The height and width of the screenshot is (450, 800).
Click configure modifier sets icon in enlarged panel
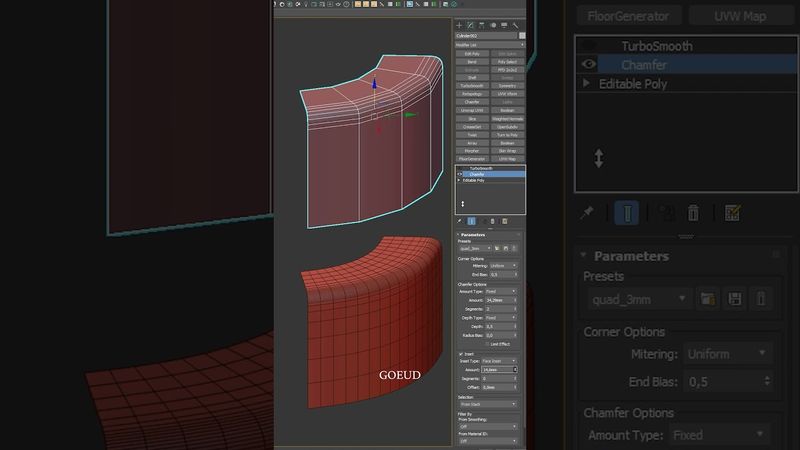tap(732, 213)
